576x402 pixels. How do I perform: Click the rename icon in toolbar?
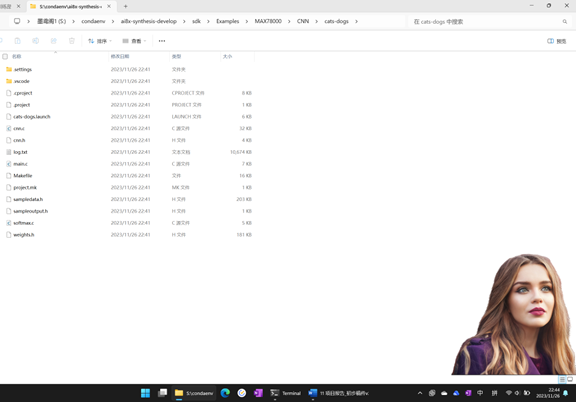(x=36, y=41)
